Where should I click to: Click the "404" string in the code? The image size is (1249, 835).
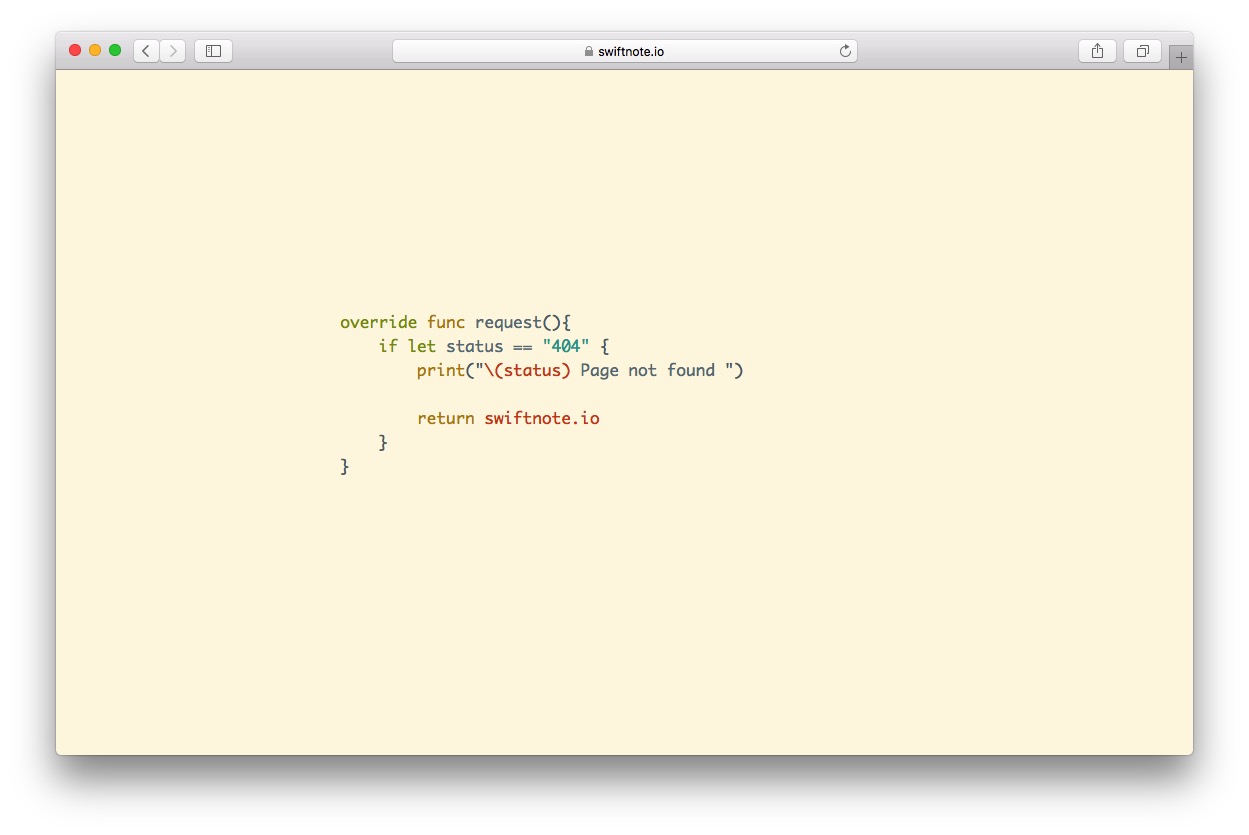click(x=566, y=346)
